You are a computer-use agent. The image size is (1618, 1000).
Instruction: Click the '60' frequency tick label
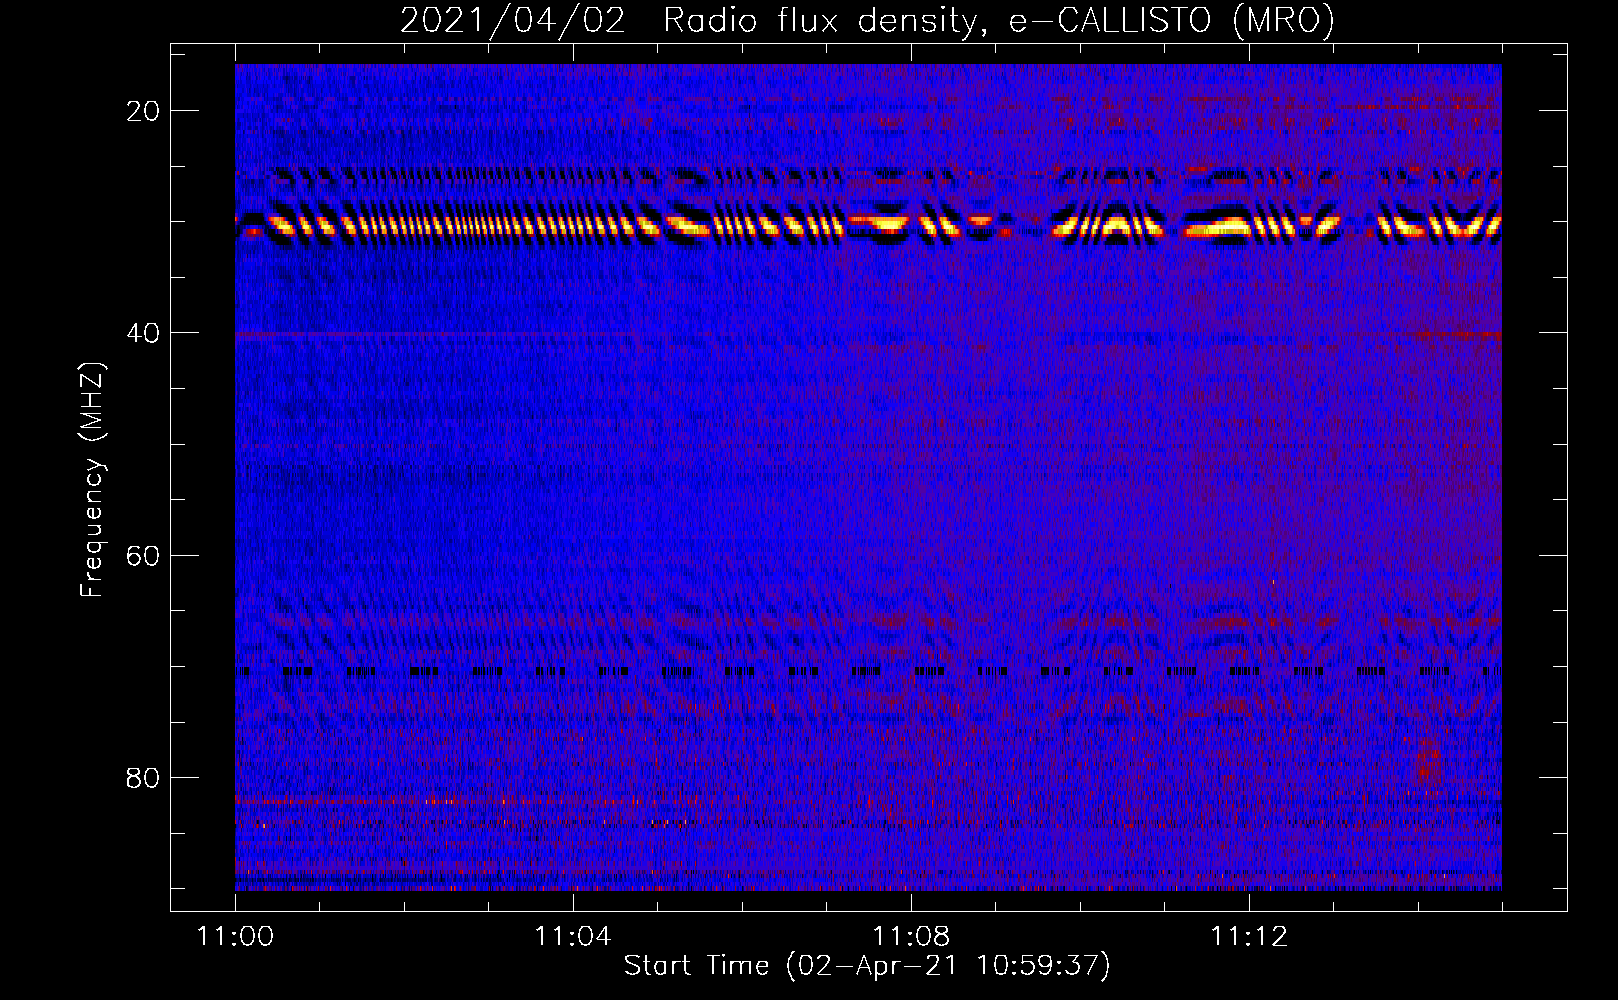point(143,555)
